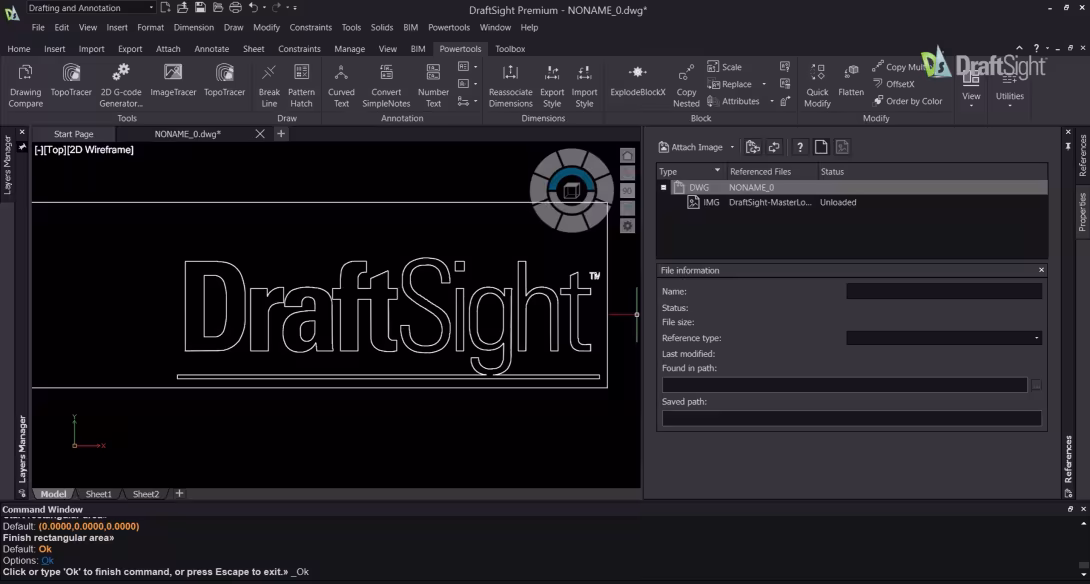Print the drawing using the printer icon
Screen dimensions: 1090x584
pos(235,8)
